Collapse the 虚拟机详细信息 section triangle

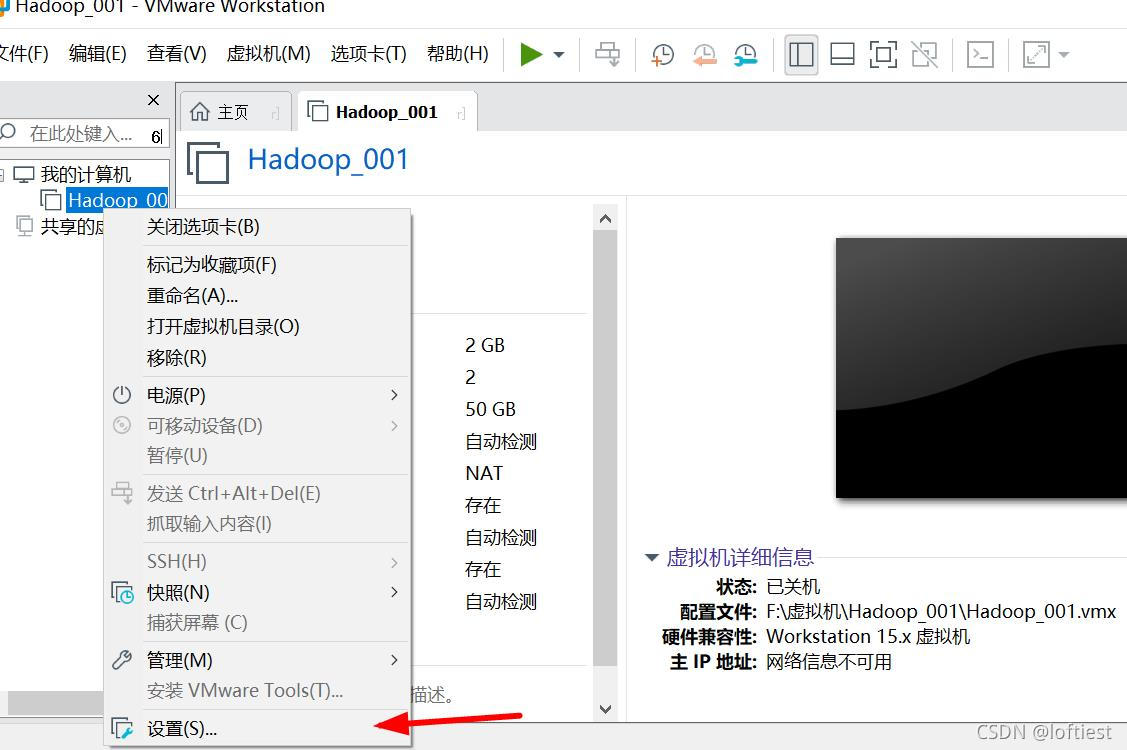click(x=652, y=557)
